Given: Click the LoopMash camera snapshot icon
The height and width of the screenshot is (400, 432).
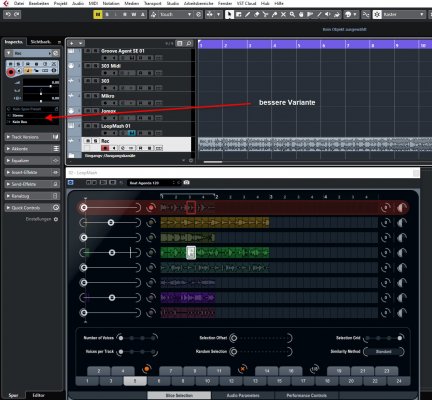Looking at the screenshot, I should [187, 183].
